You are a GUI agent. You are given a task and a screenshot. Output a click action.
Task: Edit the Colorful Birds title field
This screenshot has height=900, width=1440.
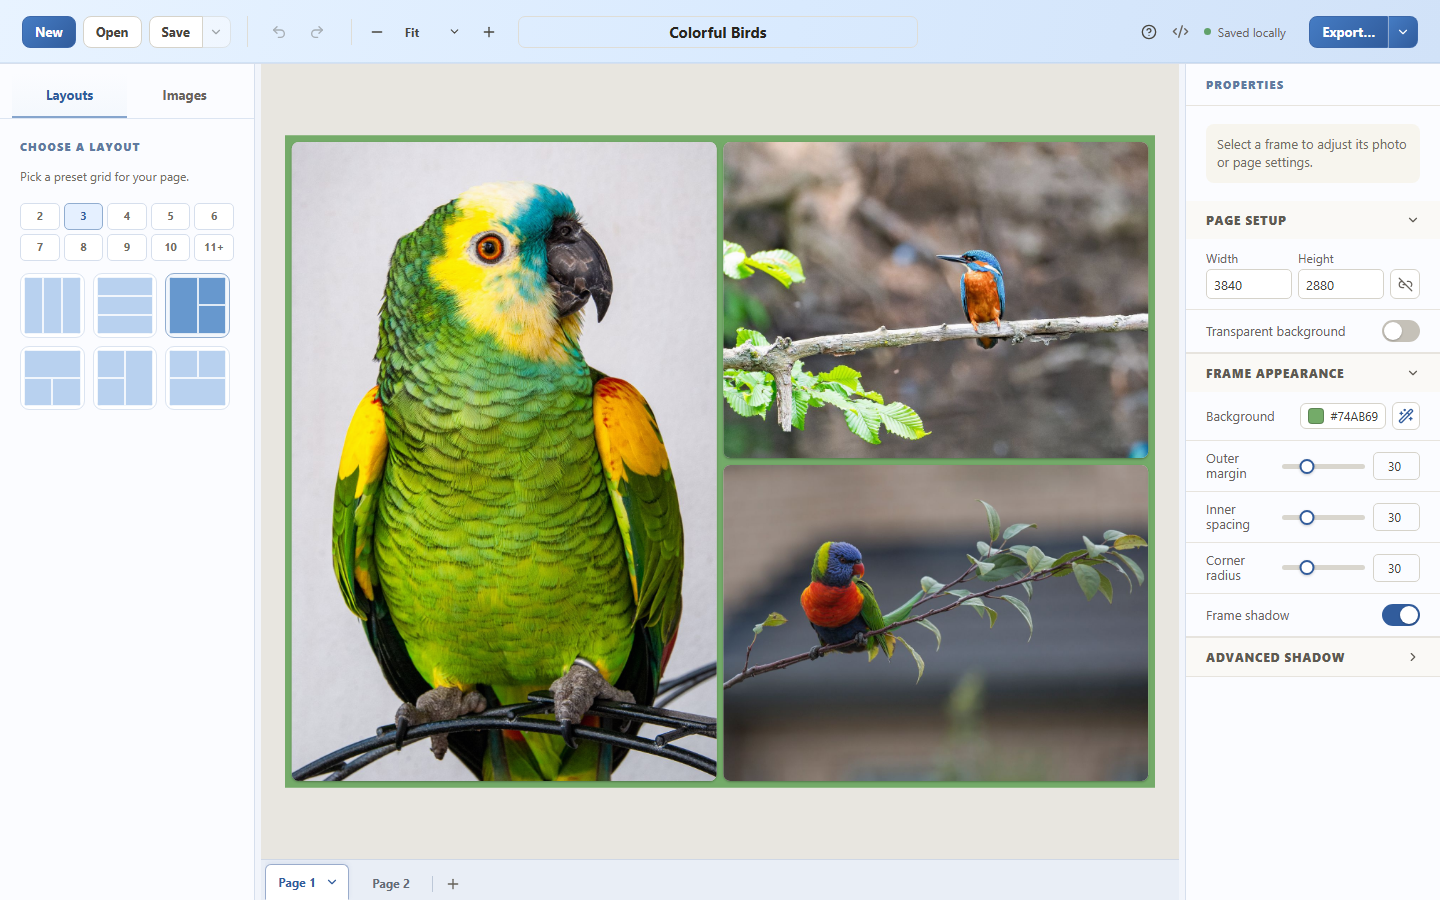718,32
